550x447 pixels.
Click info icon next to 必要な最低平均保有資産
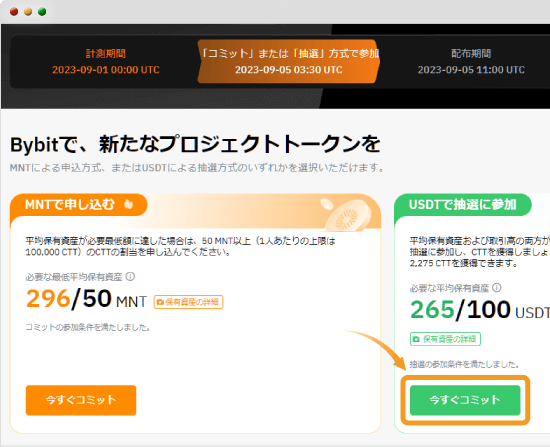(x=130, y=276)
